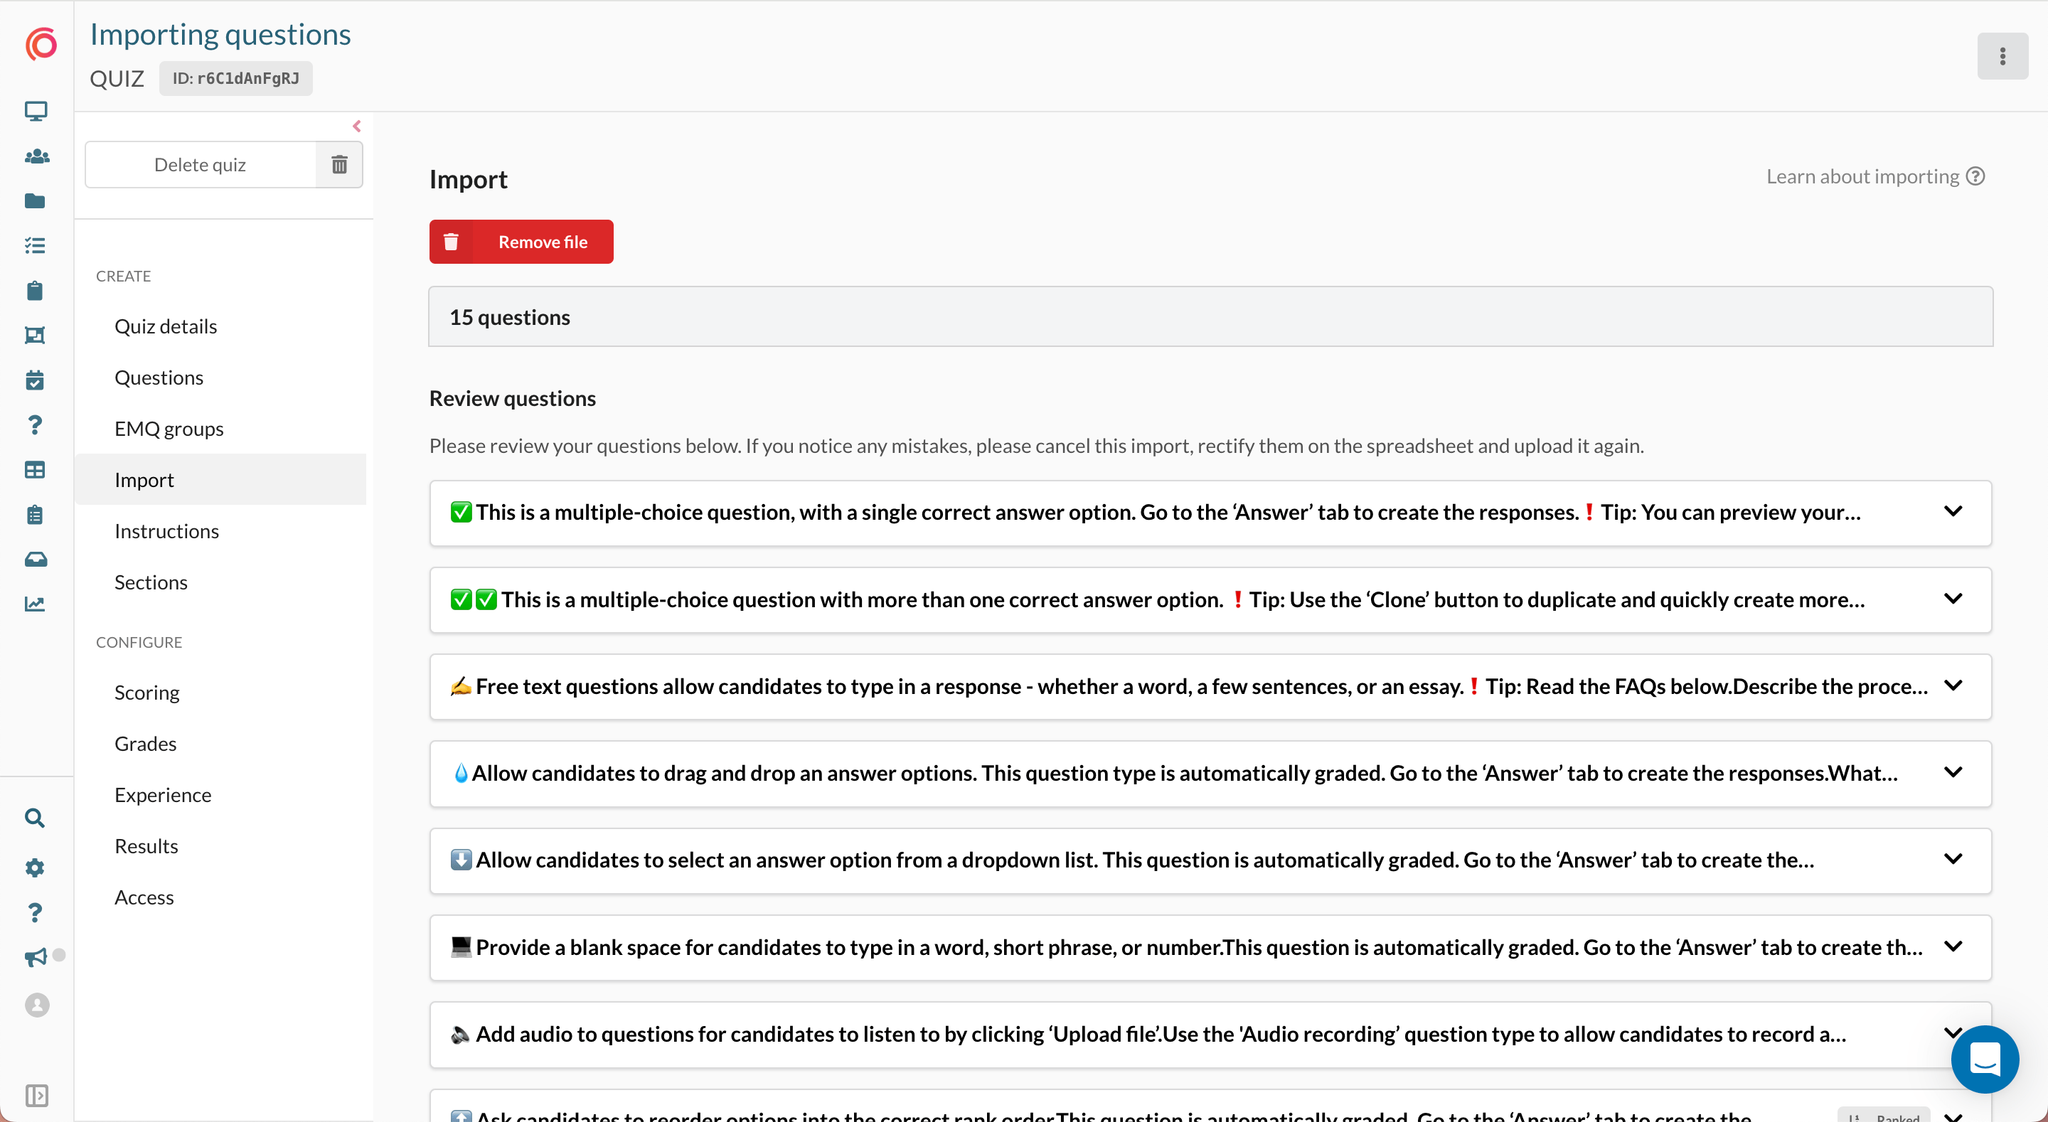Open the search magnifier icon in sidebar
This screenshot has height=1122, width=2048.
(x=36, y=818)
